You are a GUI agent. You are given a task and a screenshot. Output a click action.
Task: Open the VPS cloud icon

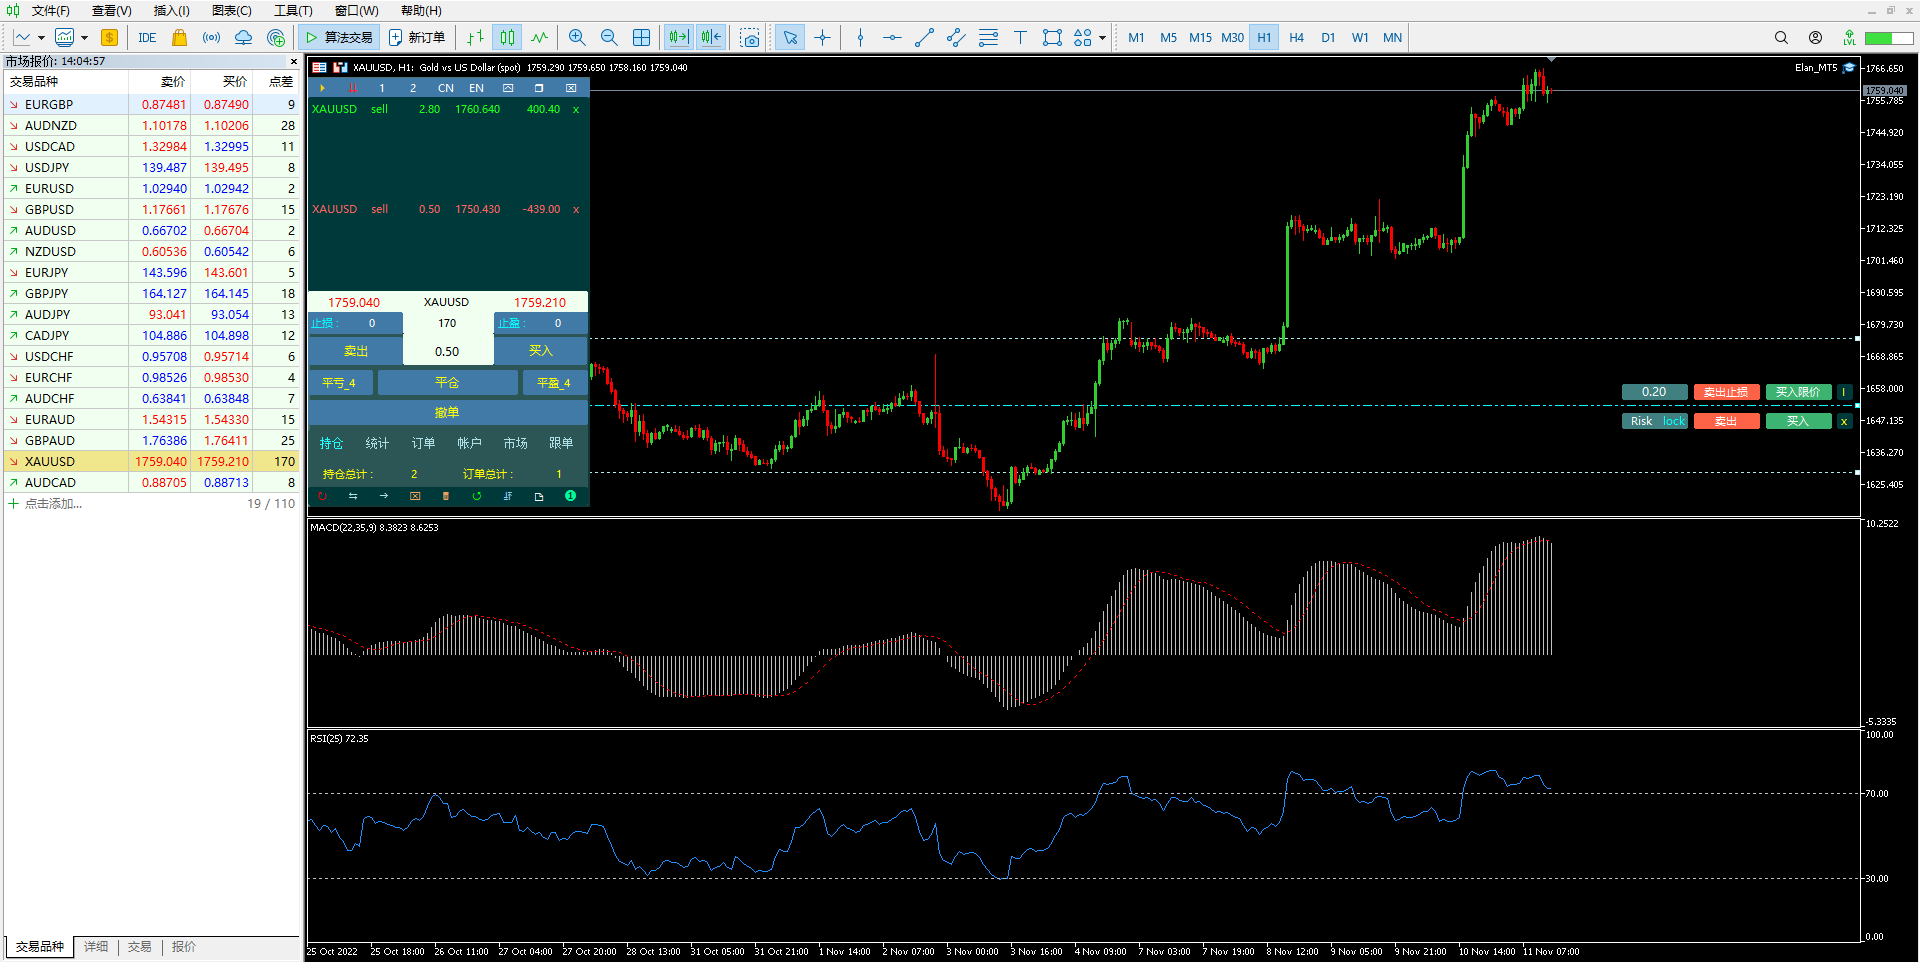point(243,38)
